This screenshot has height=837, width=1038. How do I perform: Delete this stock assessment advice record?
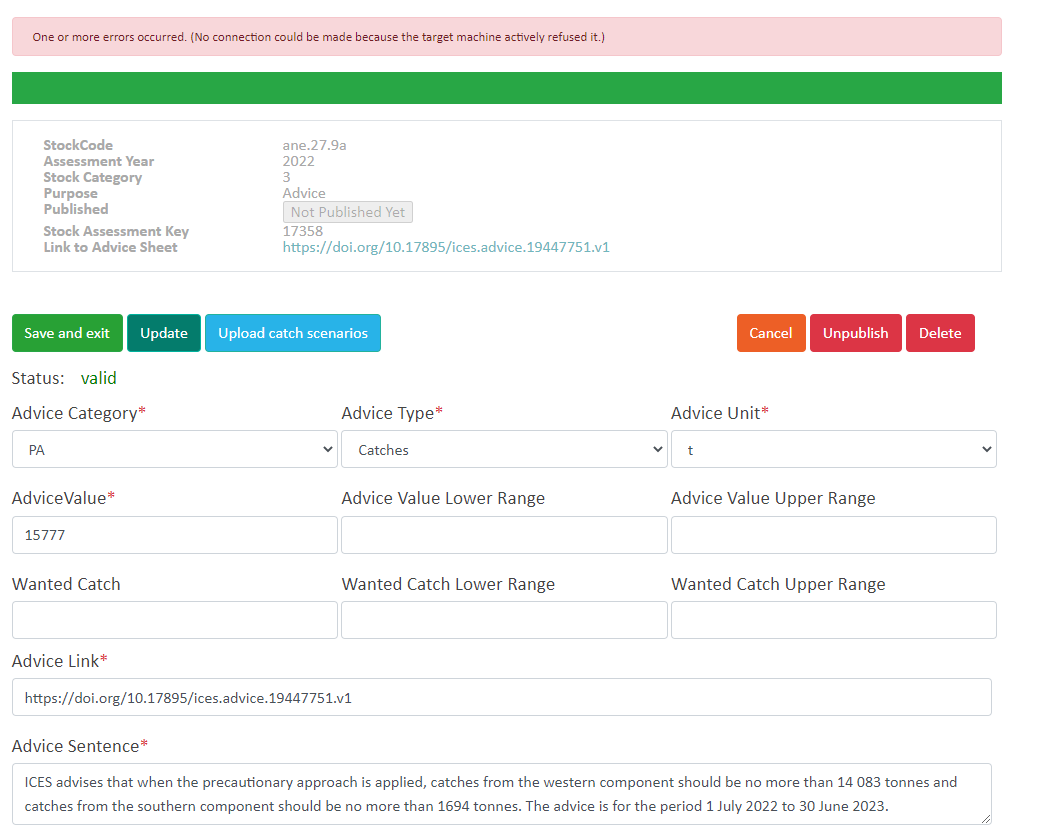[x=939, y=332]
